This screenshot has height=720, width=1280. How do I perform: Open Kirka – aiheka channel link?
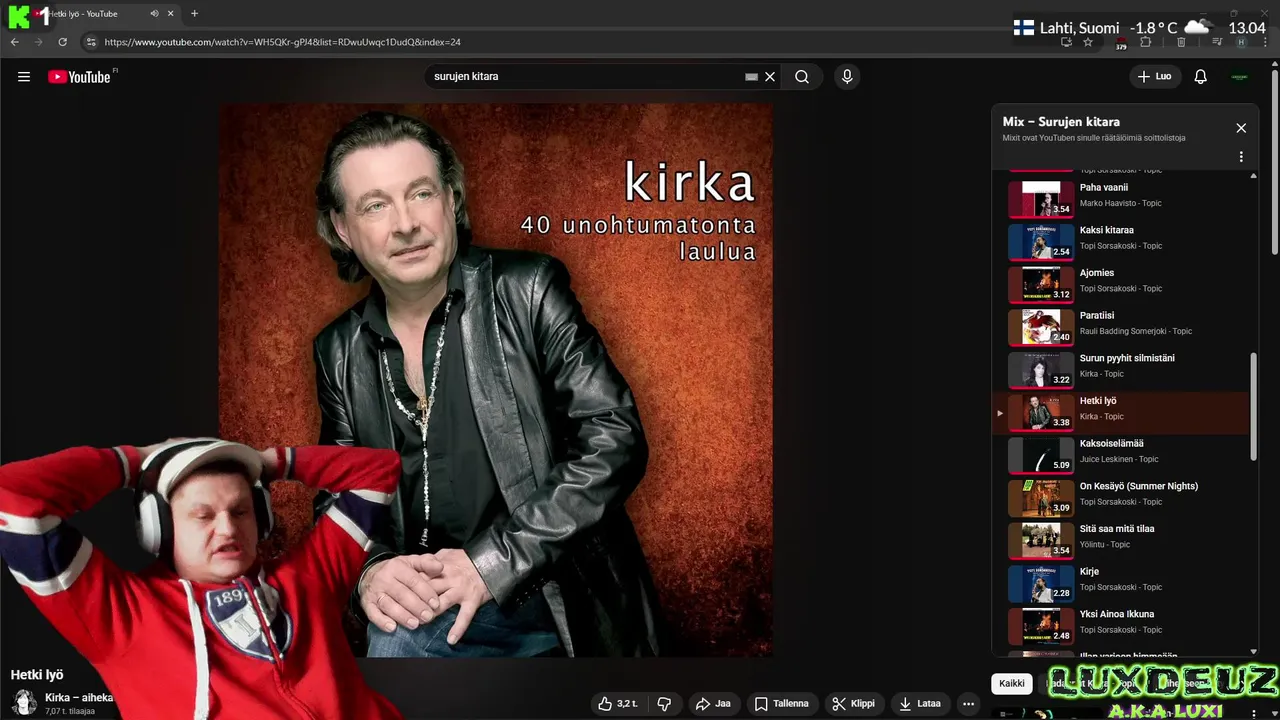coord(79,697)
